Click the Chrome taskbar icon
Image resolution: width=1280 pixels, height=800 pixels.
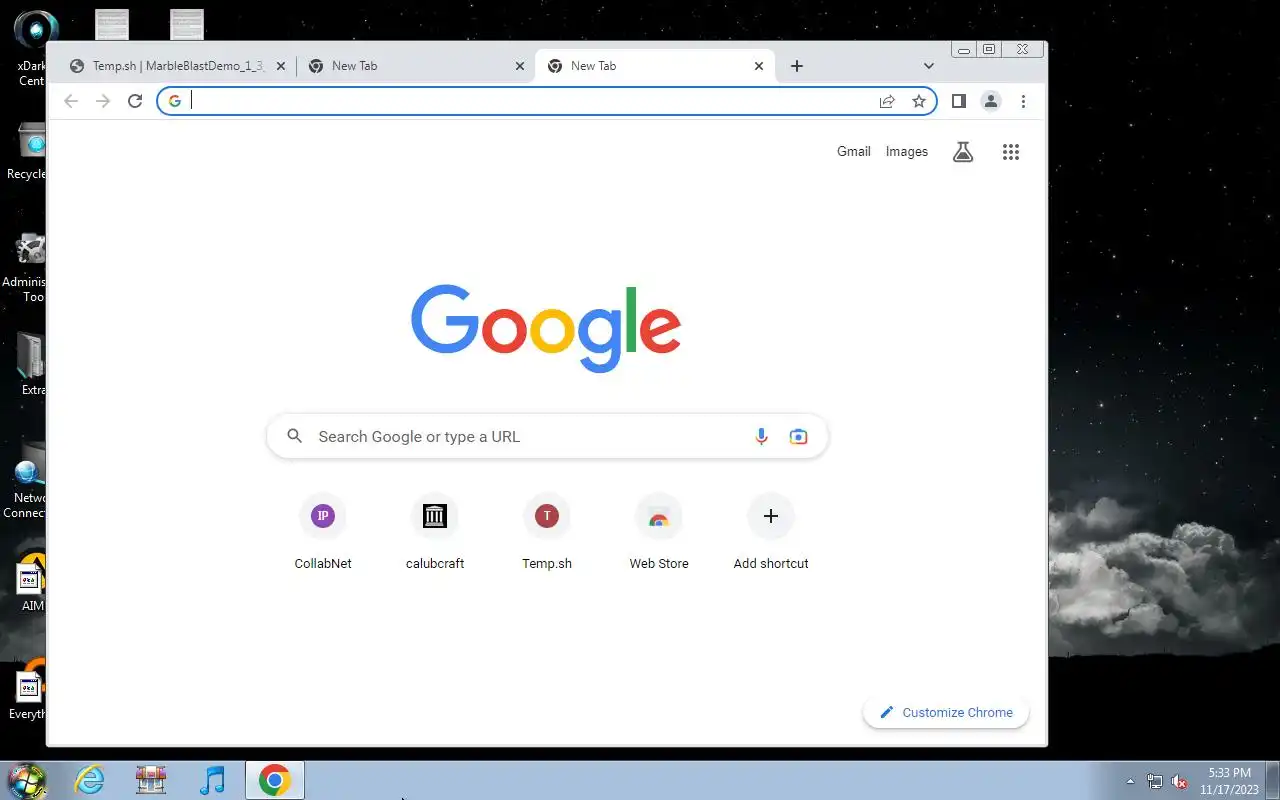tap(275, 780)
